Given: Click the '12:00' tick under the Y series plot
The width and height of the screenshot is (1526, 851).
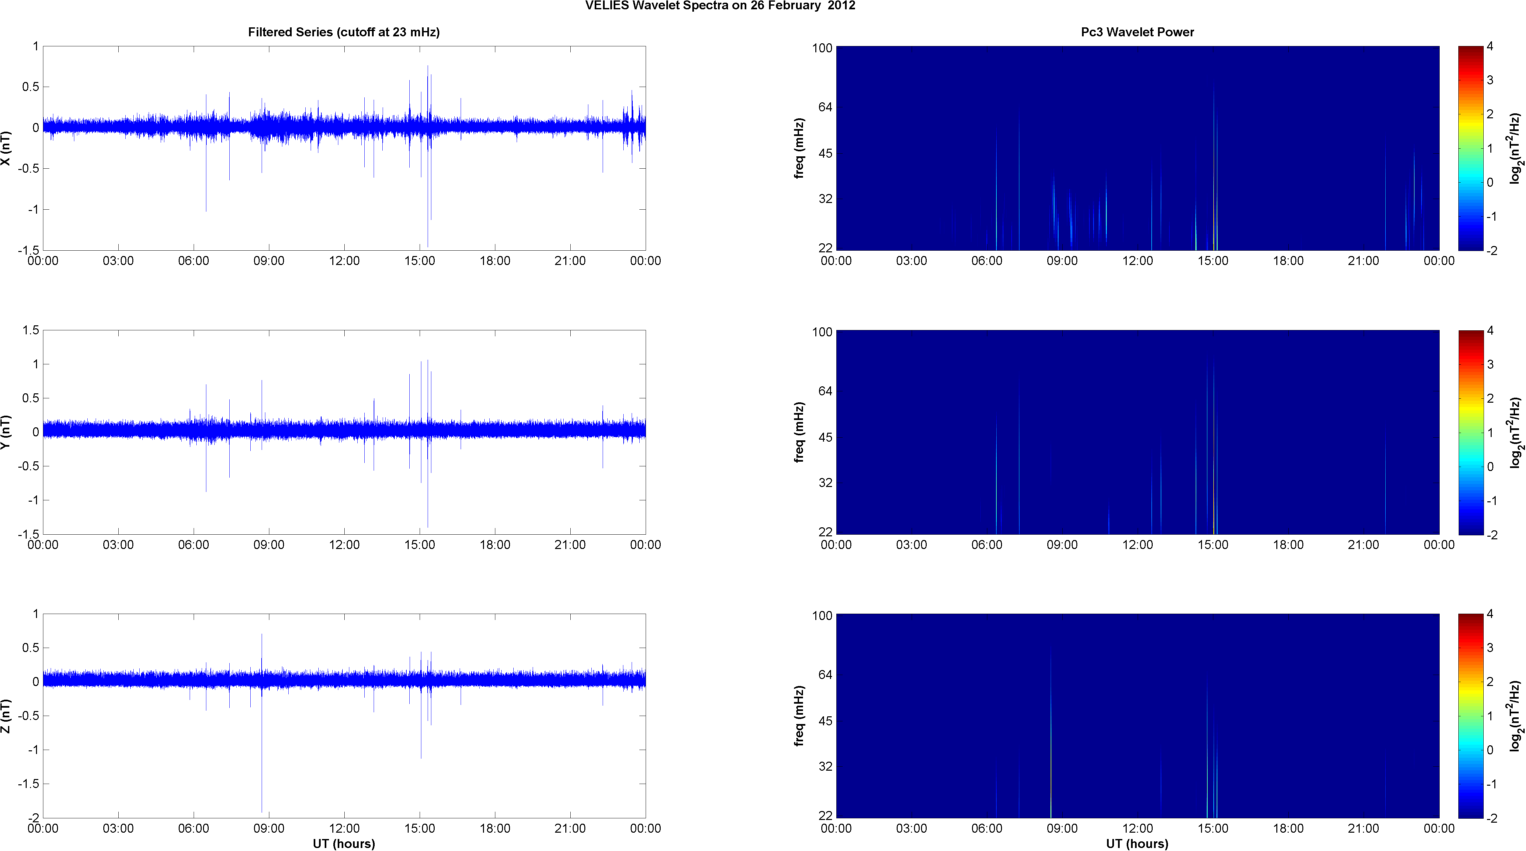Looking at the screenshot, I should [x=345, y=545].
